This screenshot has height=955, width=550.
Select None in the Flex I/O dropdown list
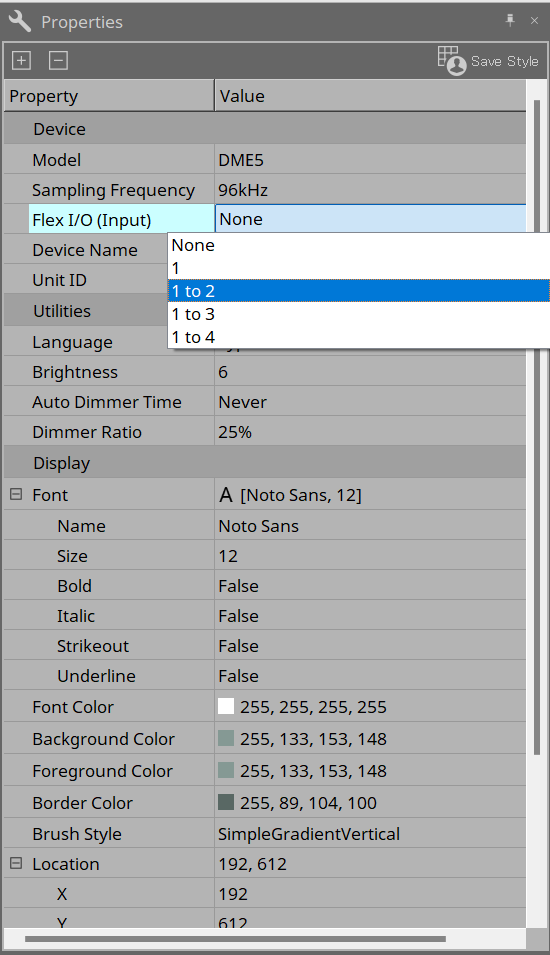coord(359,245)
